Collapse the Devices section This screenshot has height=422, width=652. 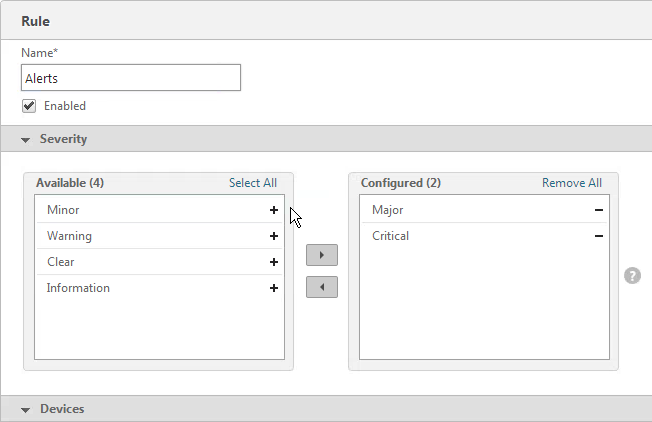25,410
